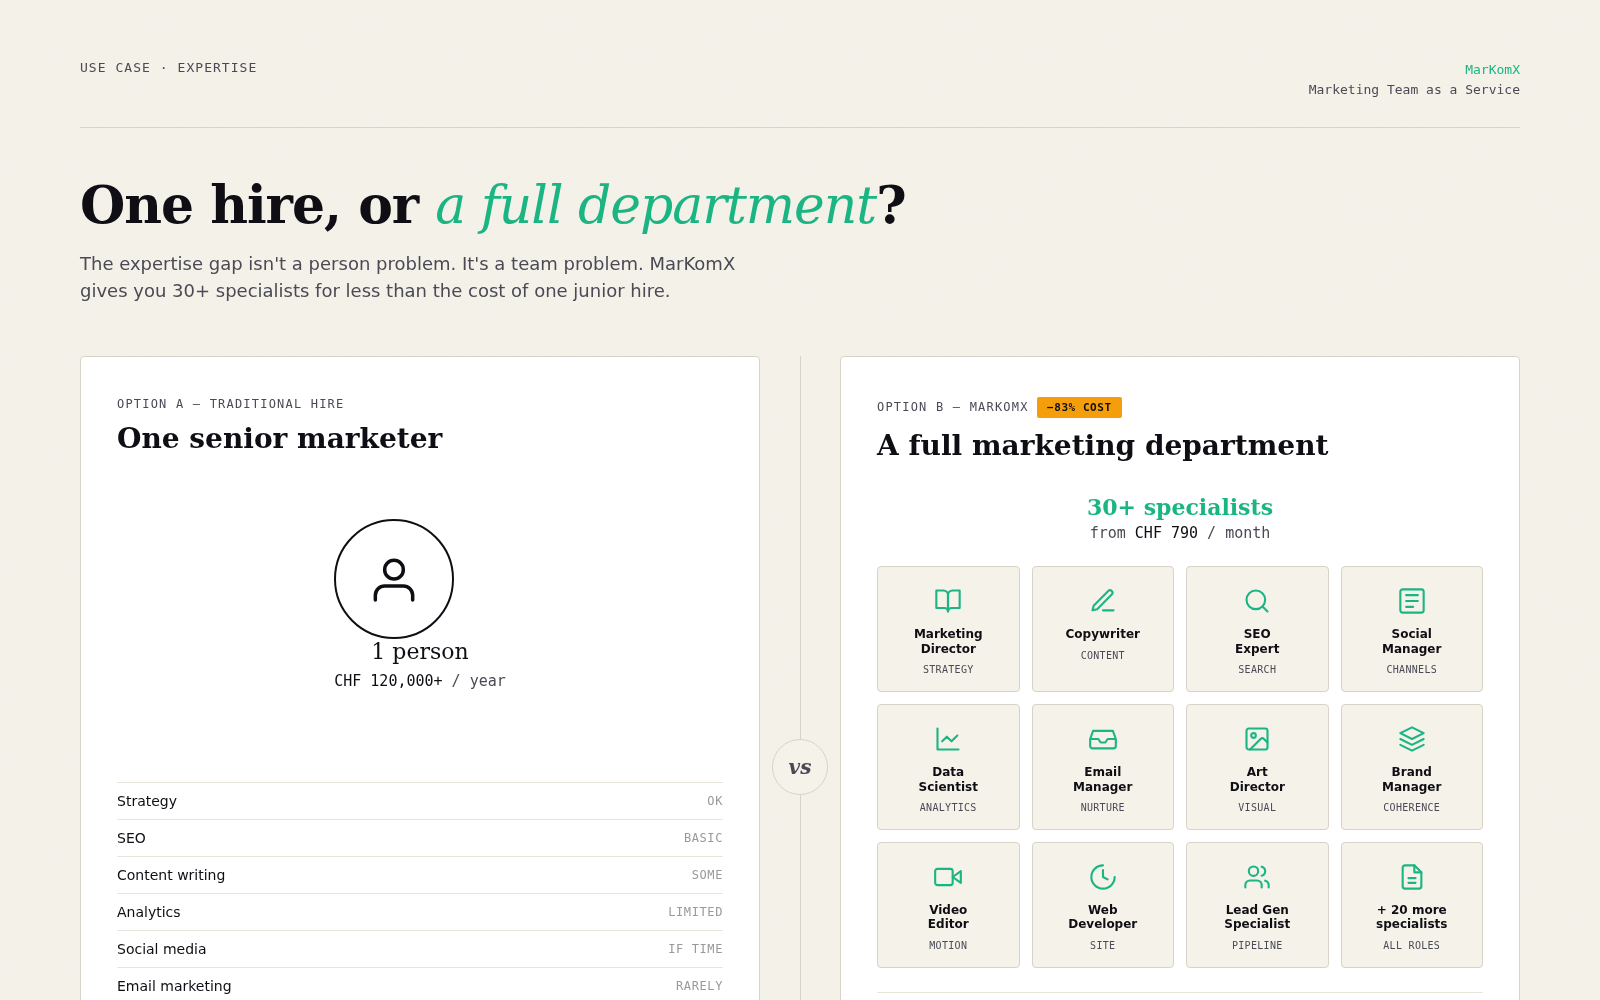Image resolution: width=1600 pixels, height=1000 pixels.
Task: Click the Video Editor camera icon
Action: tap(948, 876)
